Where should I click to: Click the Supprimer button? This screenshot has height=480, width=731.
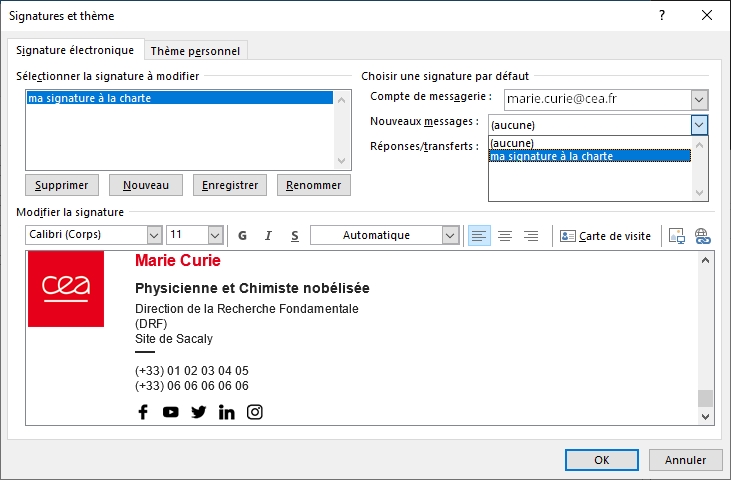(62, 185)
